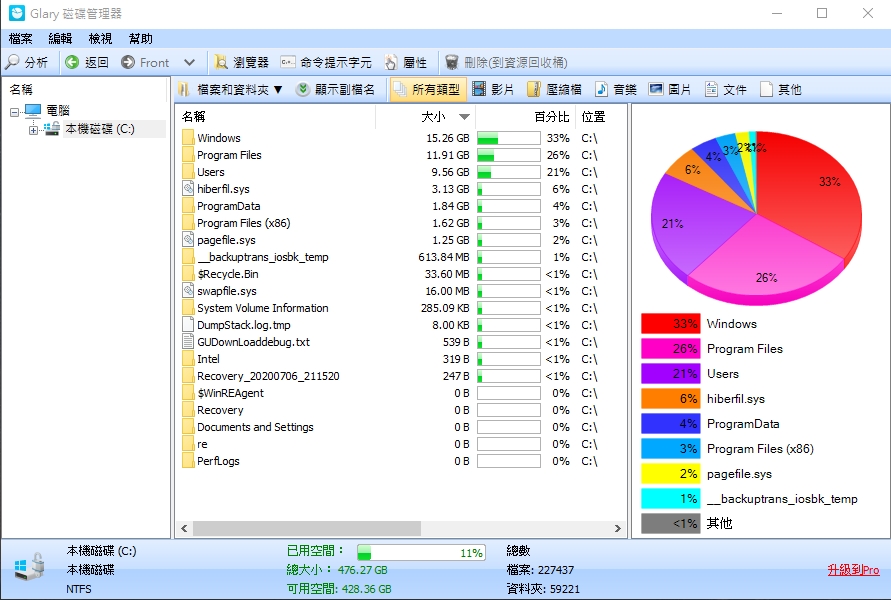Toggle the 所有類型 all types filter
The width and height of the screenshot is (891, 600).
coord(428,89)
